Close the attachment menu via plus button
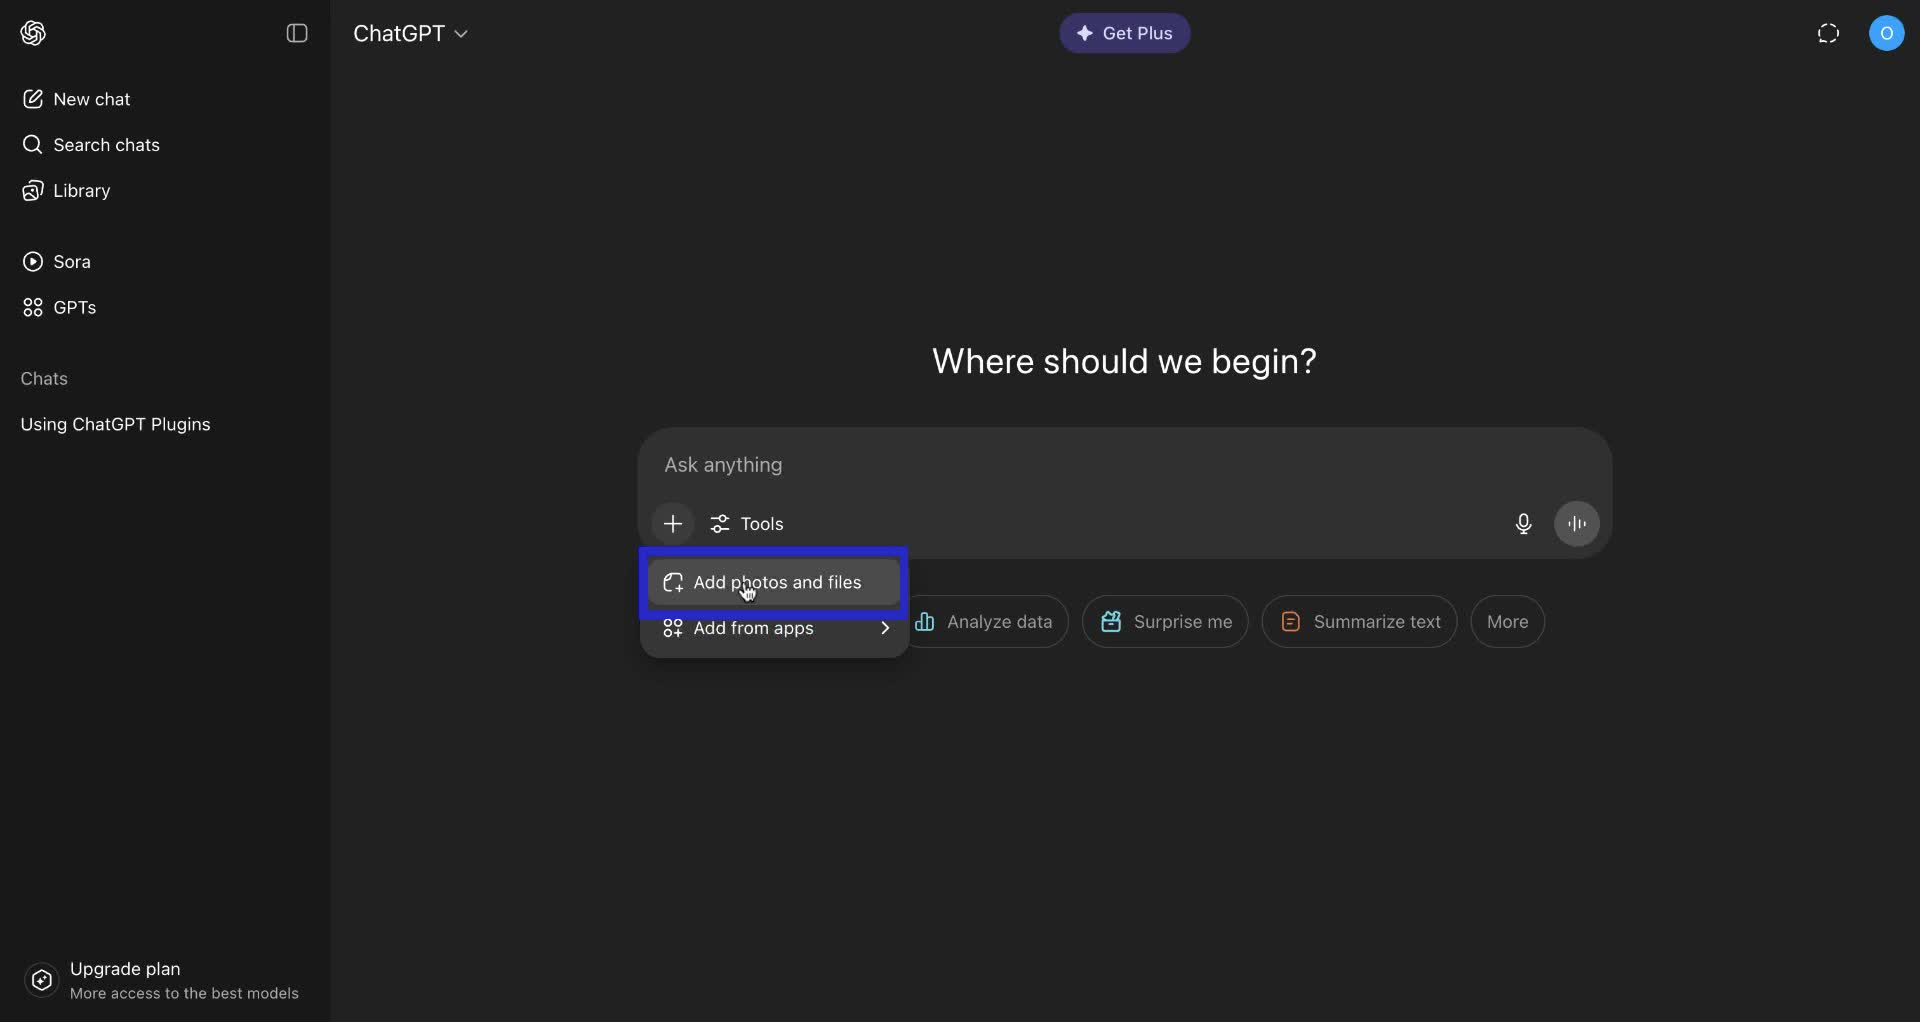Screen dimensions: 1920x1022 [673, 524]
